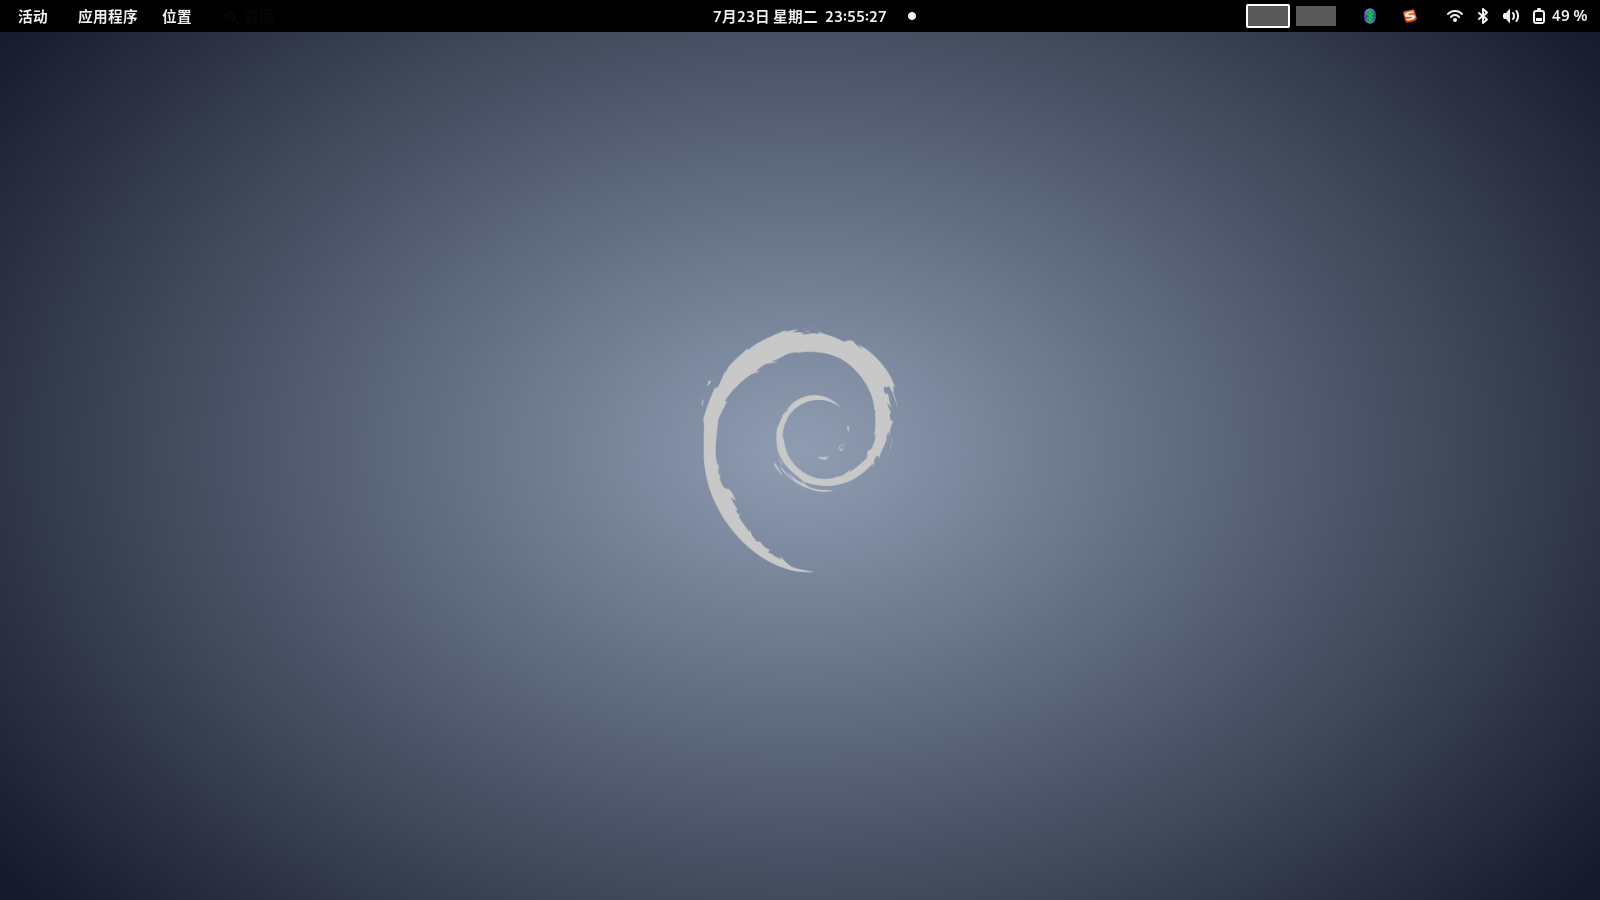Screen dimensions: 1600x900
Task: Click the Sogou input method tray icon
Action: click(x=1410, y=16)
